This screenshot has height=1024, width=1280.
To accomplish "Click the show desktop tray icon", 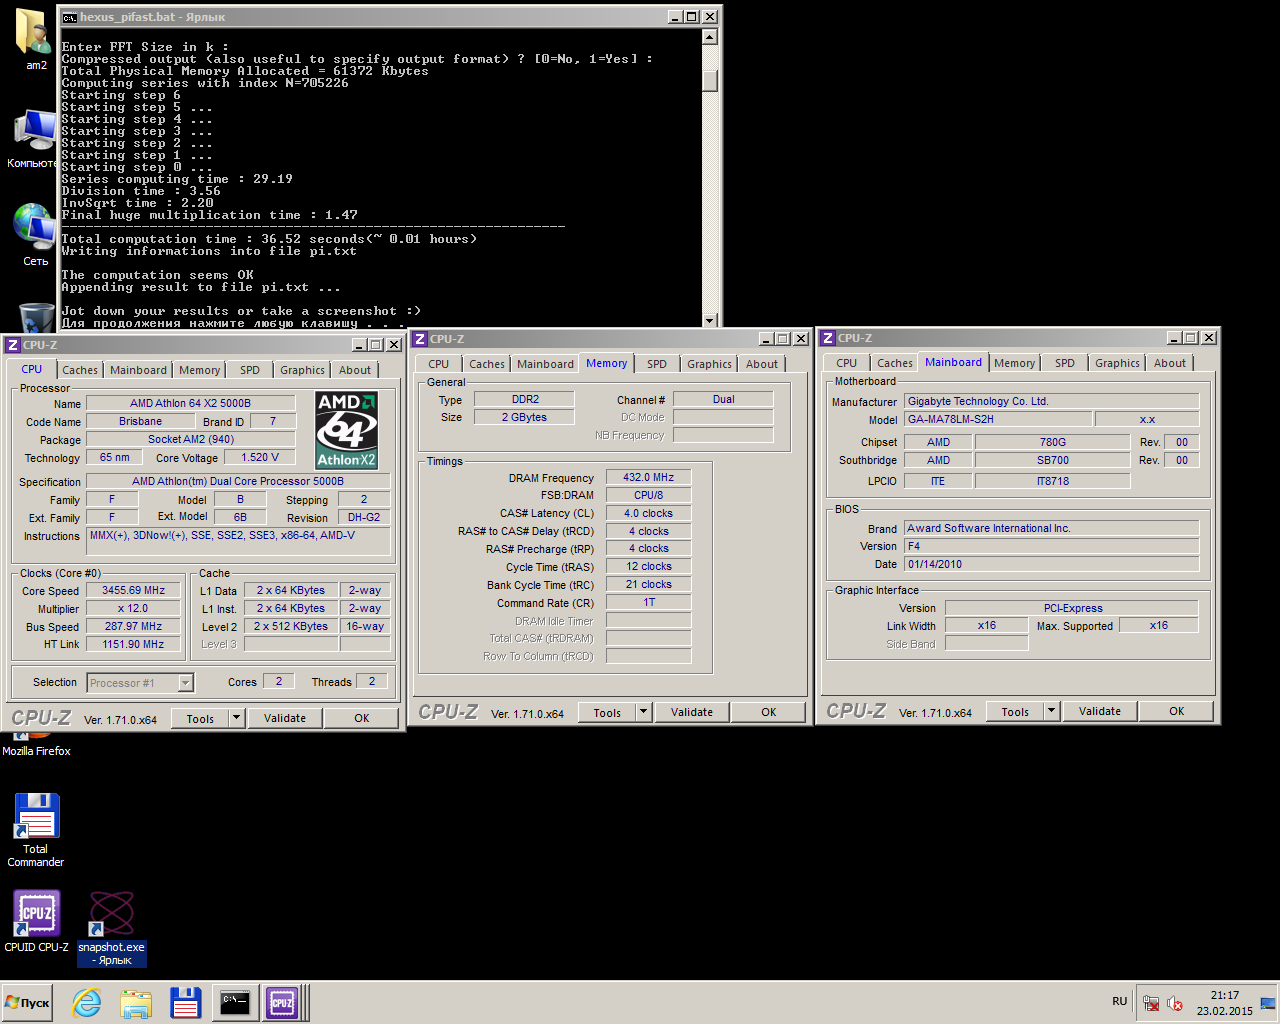I will pyautogui.click(x=1268, y=1003).
